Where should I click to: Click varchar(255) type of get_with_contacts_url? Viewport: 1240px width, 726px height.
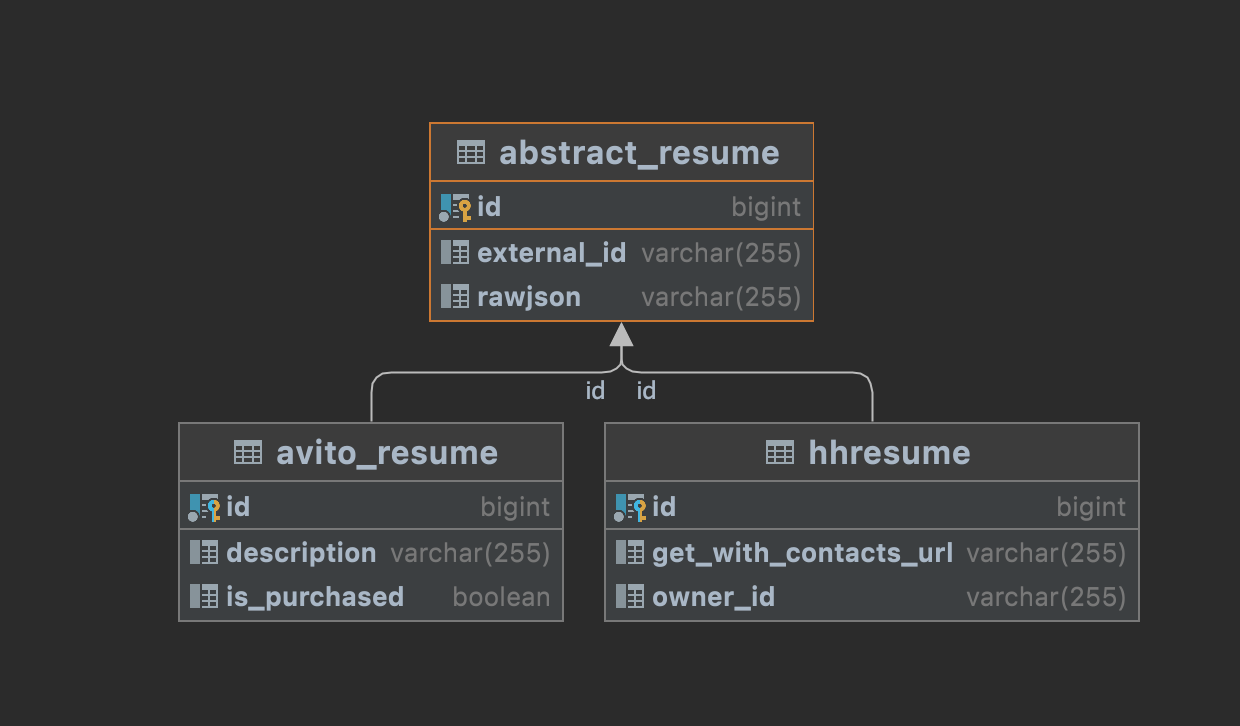click(1046, 554)
